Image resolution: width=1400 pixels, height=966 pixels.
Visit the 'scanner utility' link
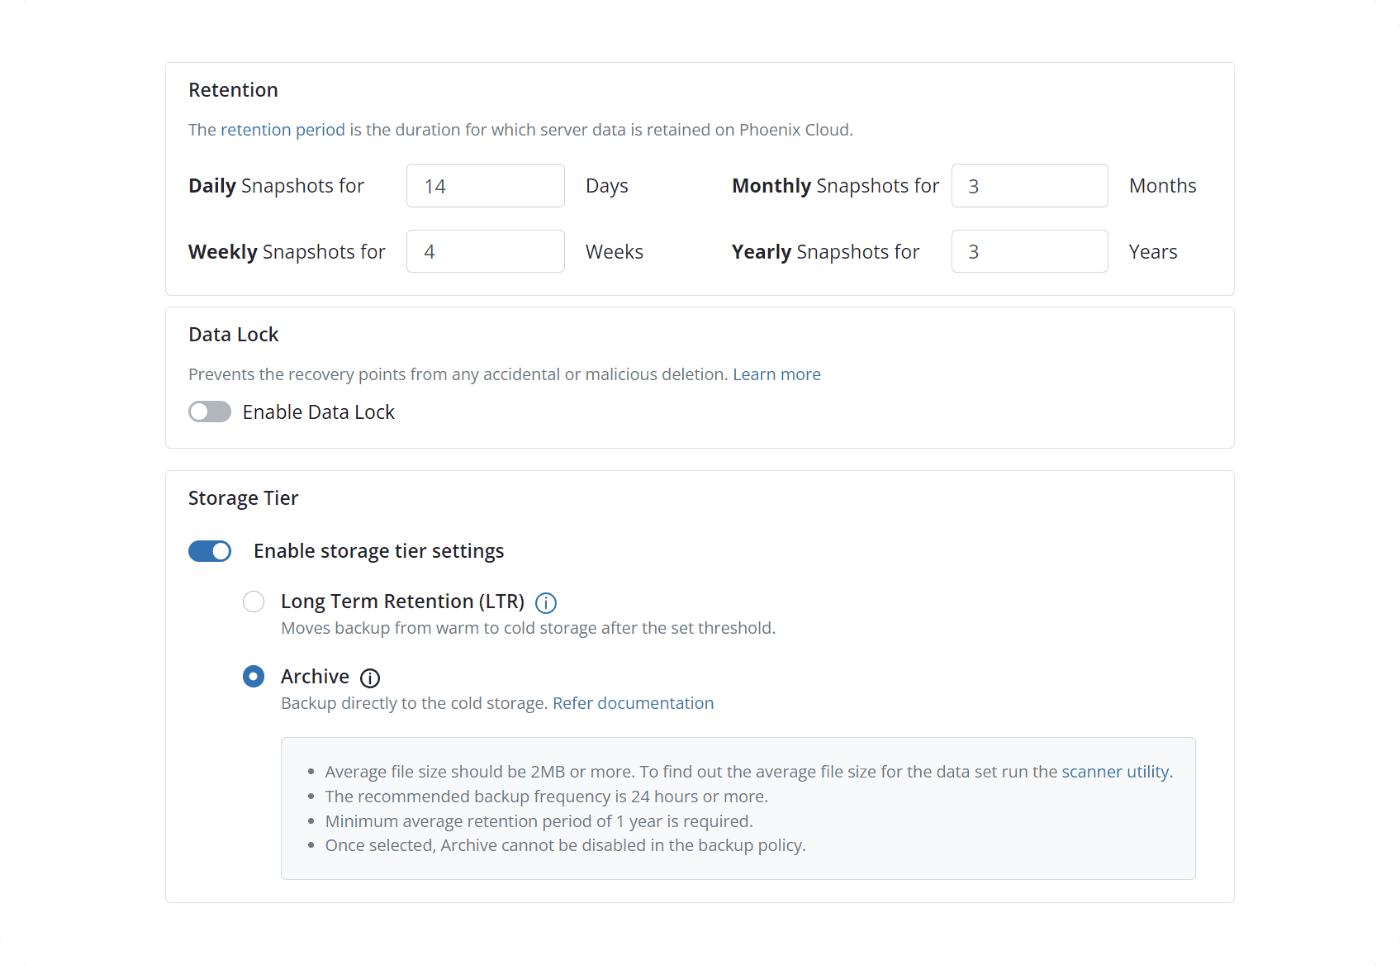click(x=1115, y=772)
